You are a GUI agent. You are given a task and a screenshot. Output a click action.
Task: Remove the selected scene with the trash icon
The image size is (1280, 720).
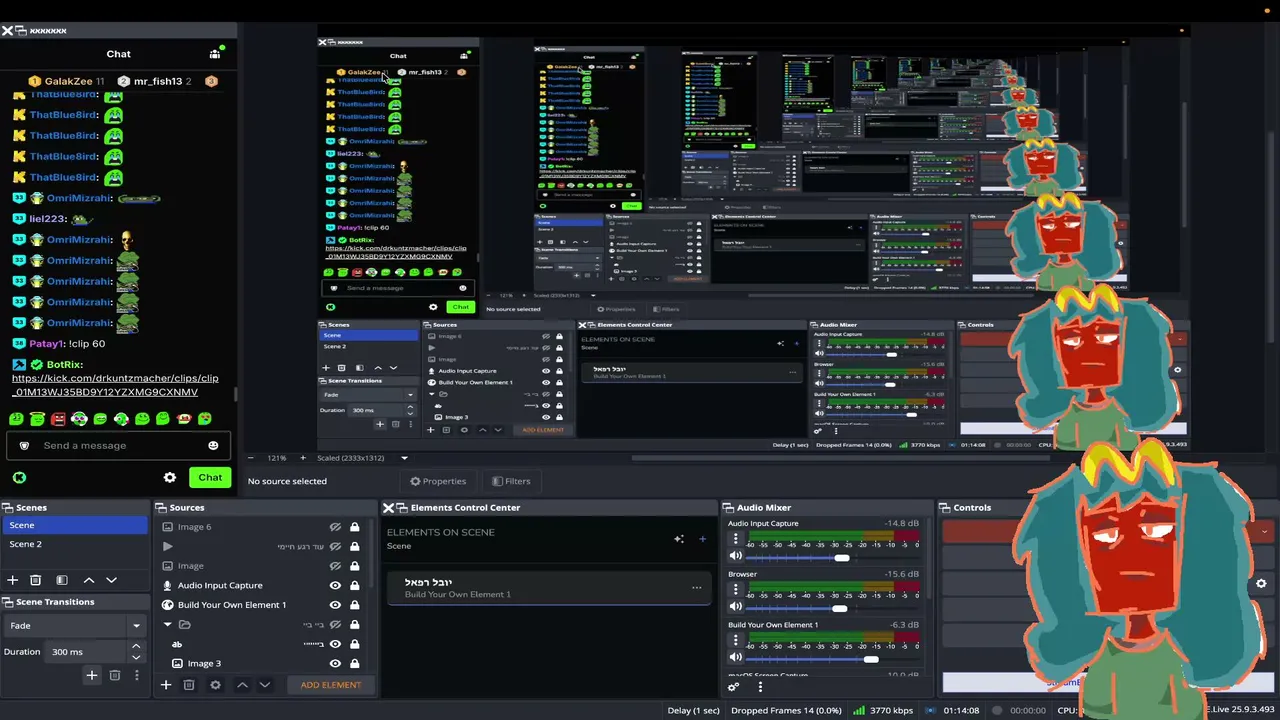[x=36, y=580]
